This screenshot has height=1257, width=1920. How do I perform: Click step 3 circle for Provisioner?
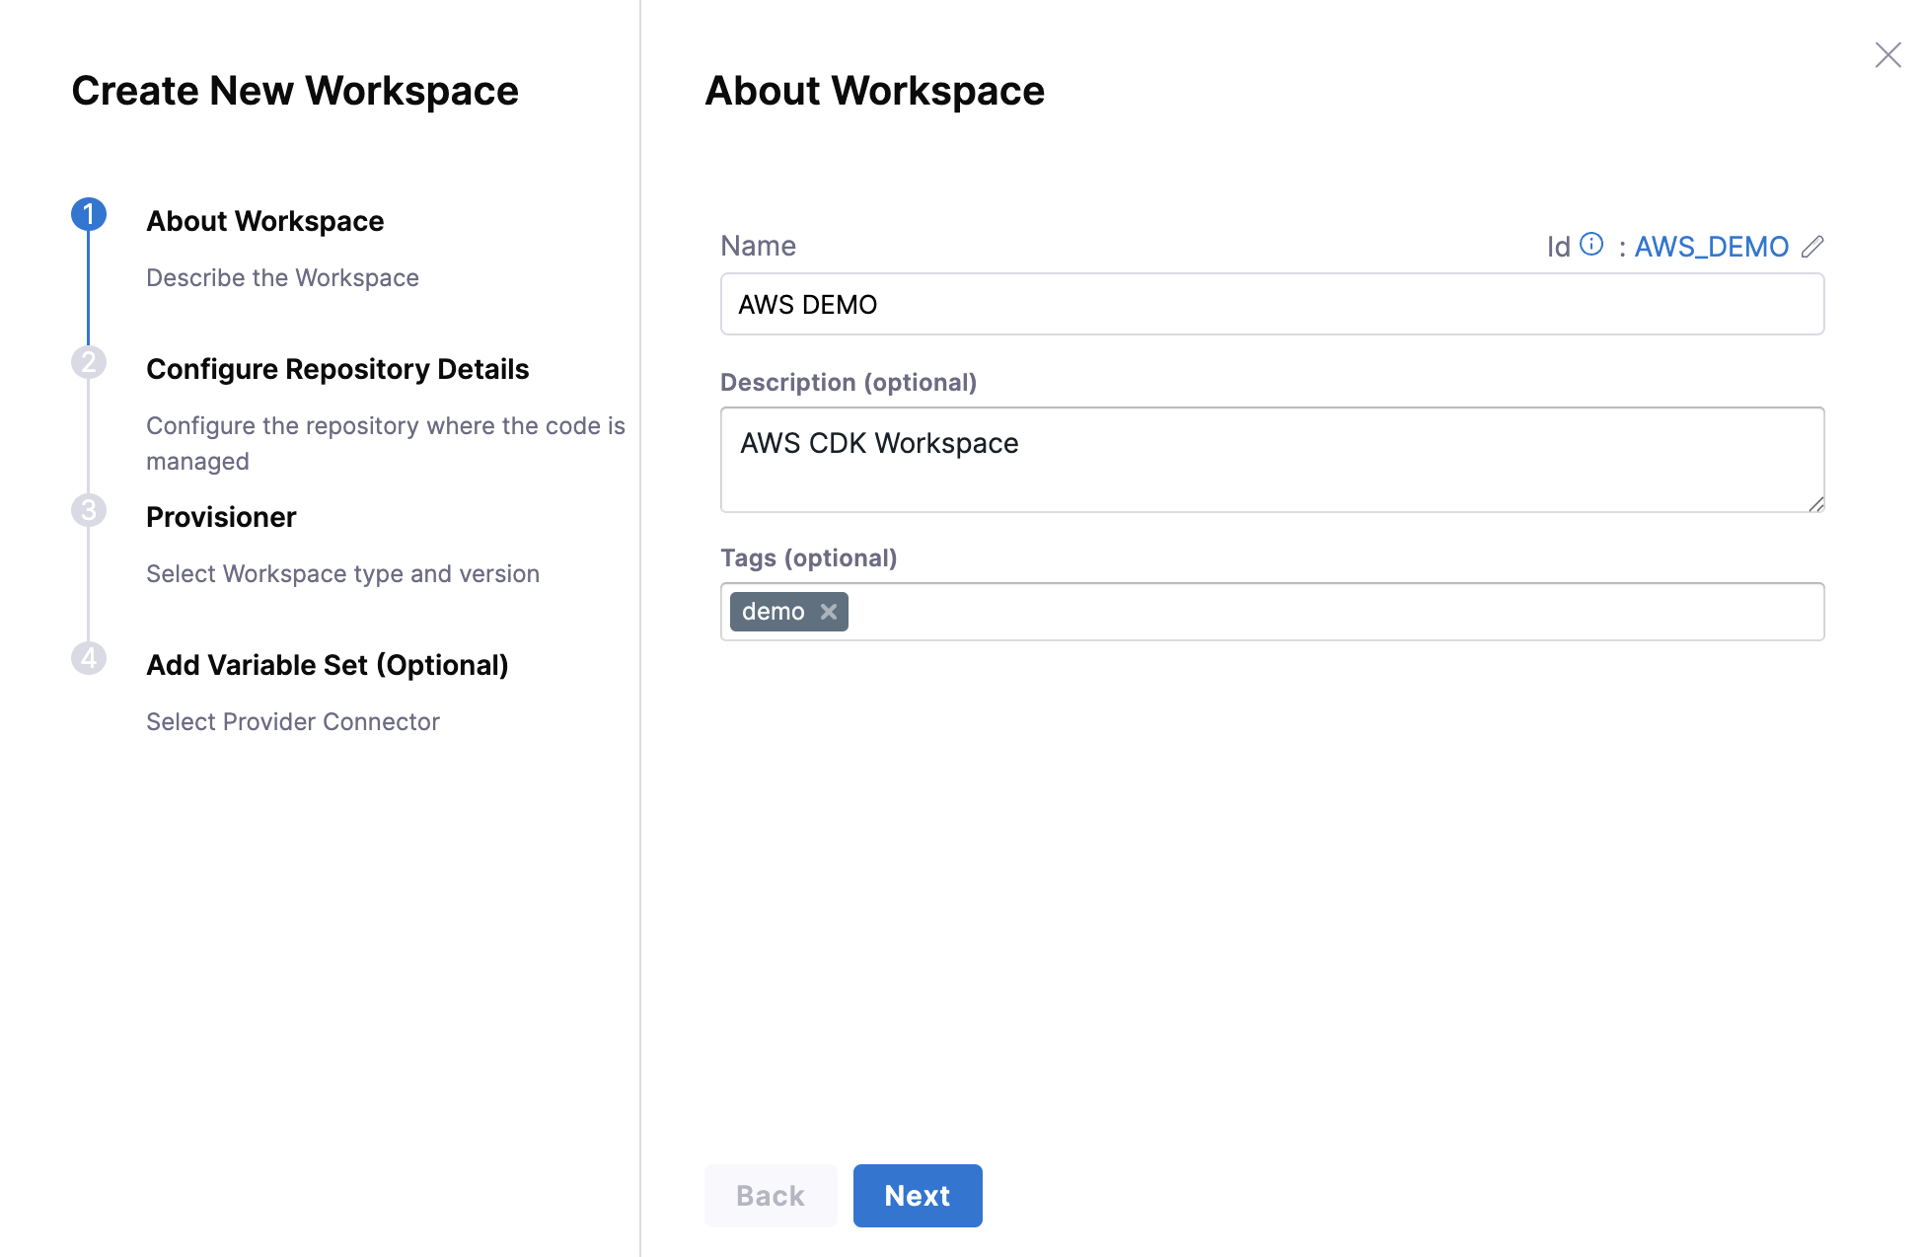(x=89, y=510)
